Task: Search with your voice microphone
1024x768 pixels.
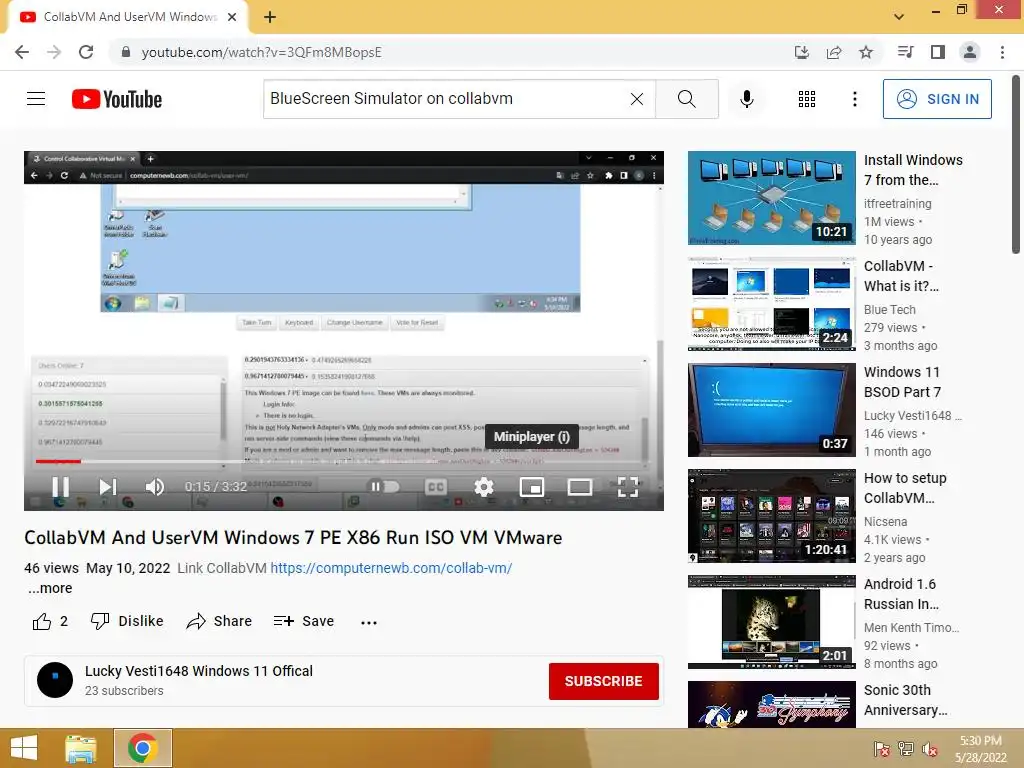Action: coord(747,99)
